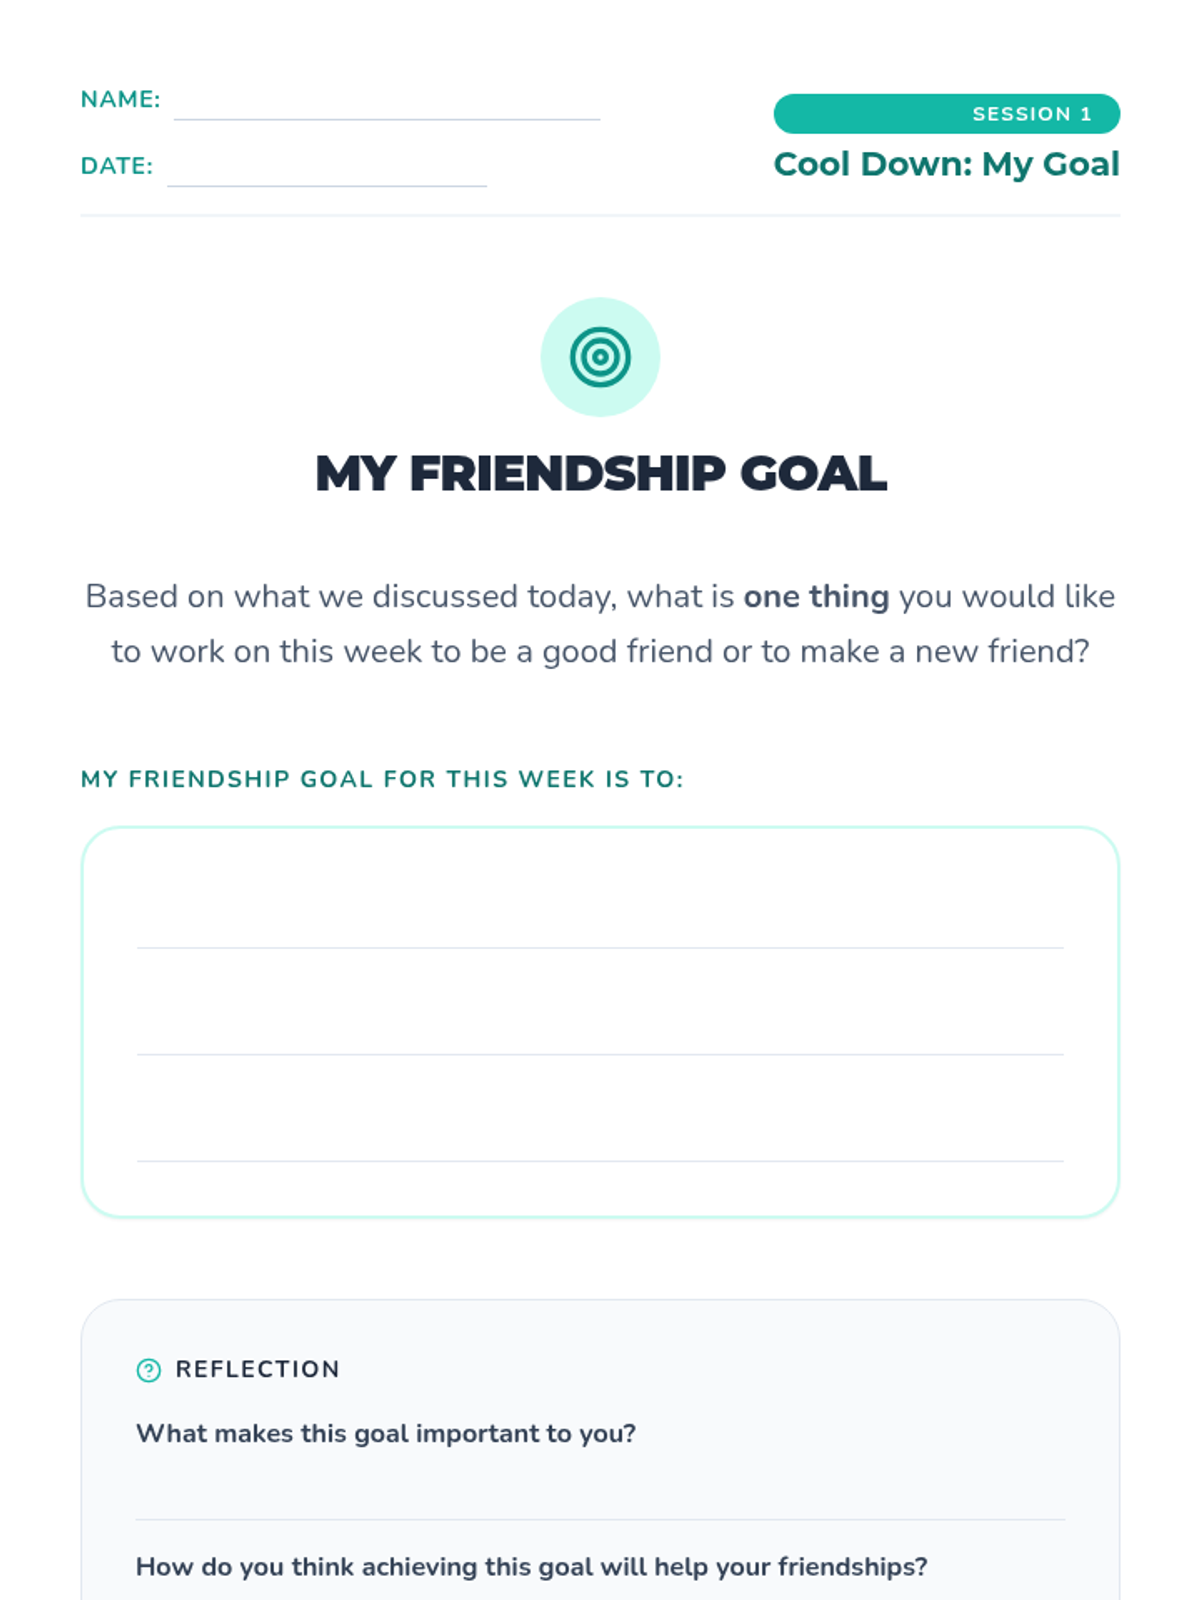
Task: Click 'My friendship goal for this week' label
Action: click(x=382, y=779)
